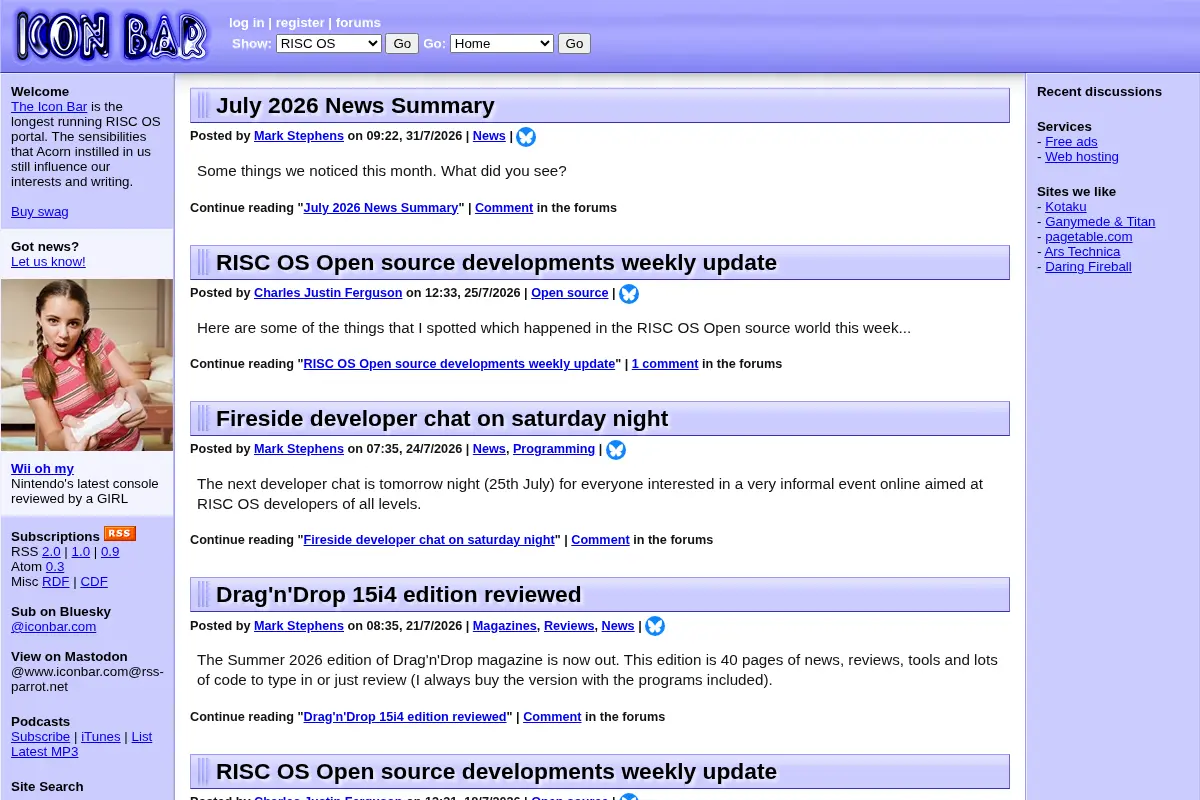Click the Icon Bar logo
The image size is (1200, 800).
point(111,36)
